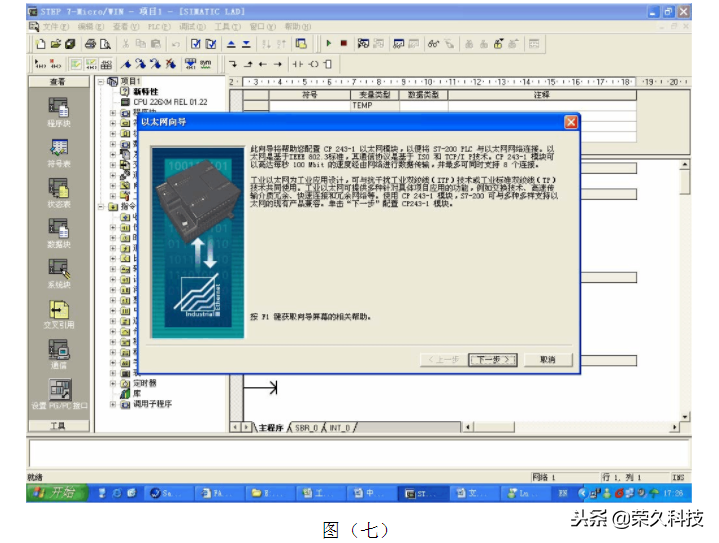Collapse the 项目1 project tree node
The width and height of the screenshot is (719, 543).
pyautogui.click(x=101, y=81)
